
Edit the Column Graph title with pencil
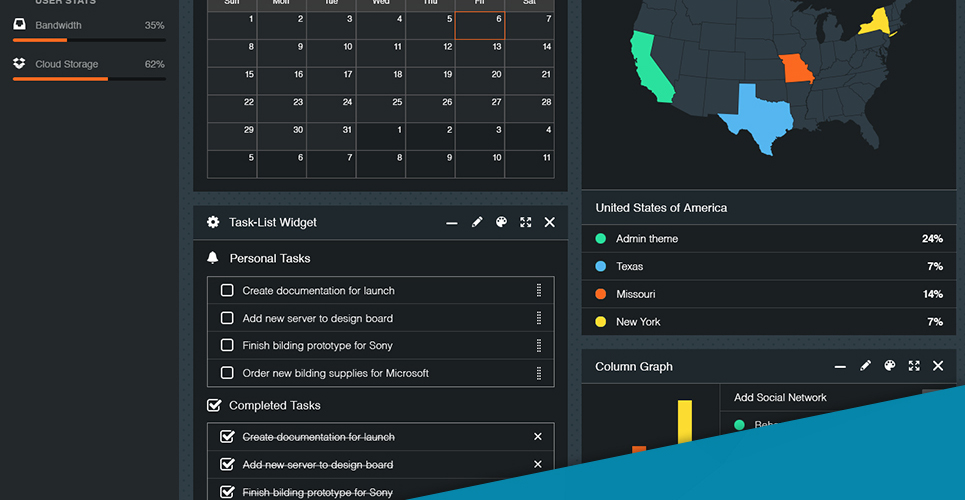pyautogui.click(x=865, y=366)
